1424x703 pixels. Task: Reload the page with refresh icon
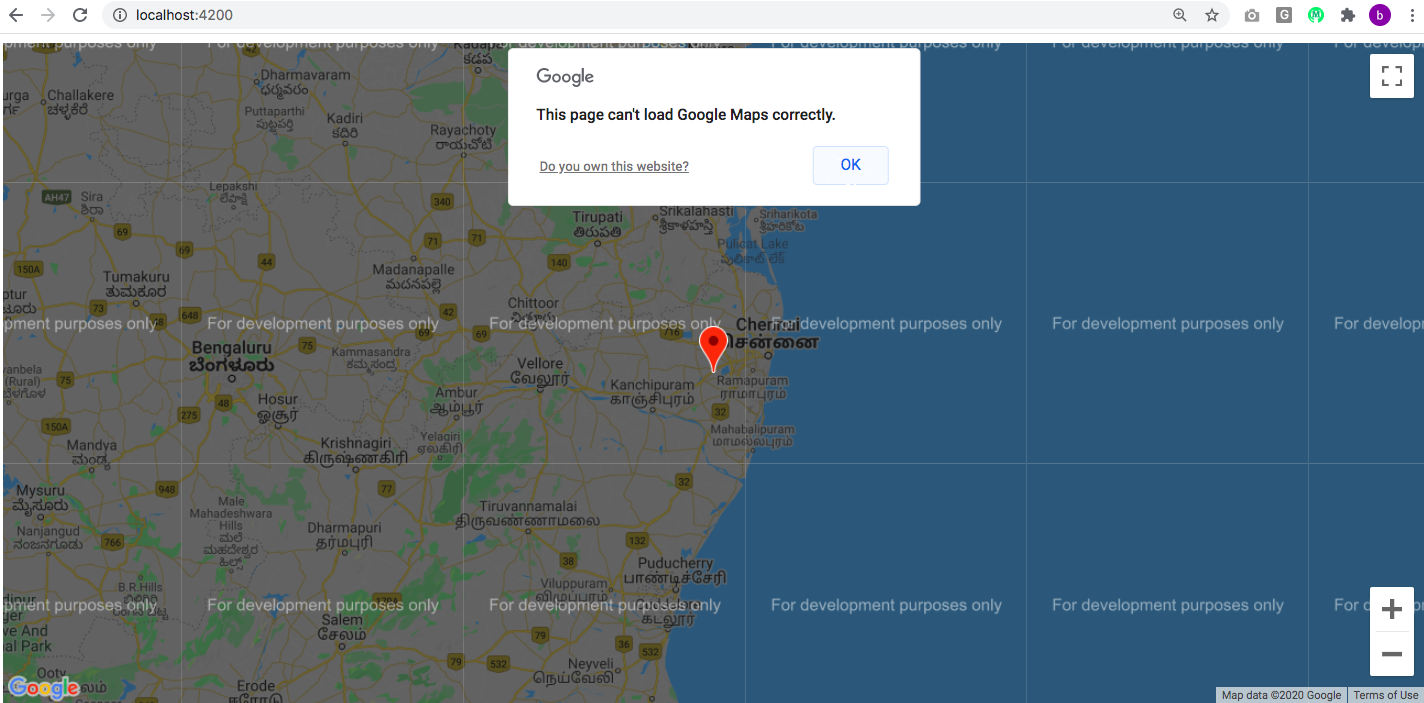pyautogui.click(x=81, y=15)
